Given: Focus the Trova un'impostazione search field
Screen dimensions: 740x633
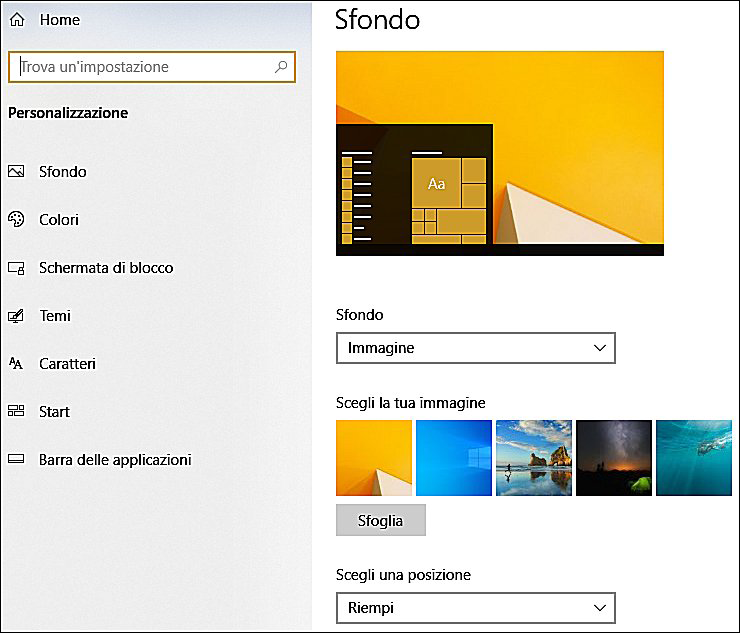Looking at the screenshot, I should [x=140, y=67].
